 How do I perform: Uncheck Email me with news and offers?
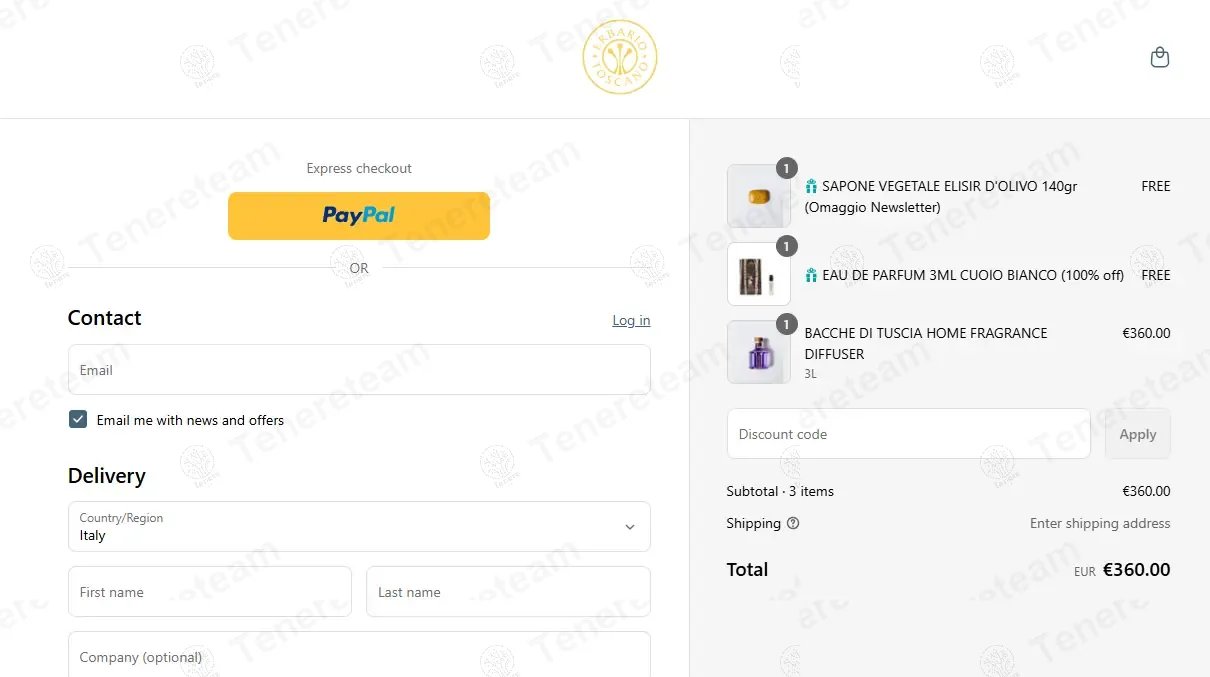[78, 419]
